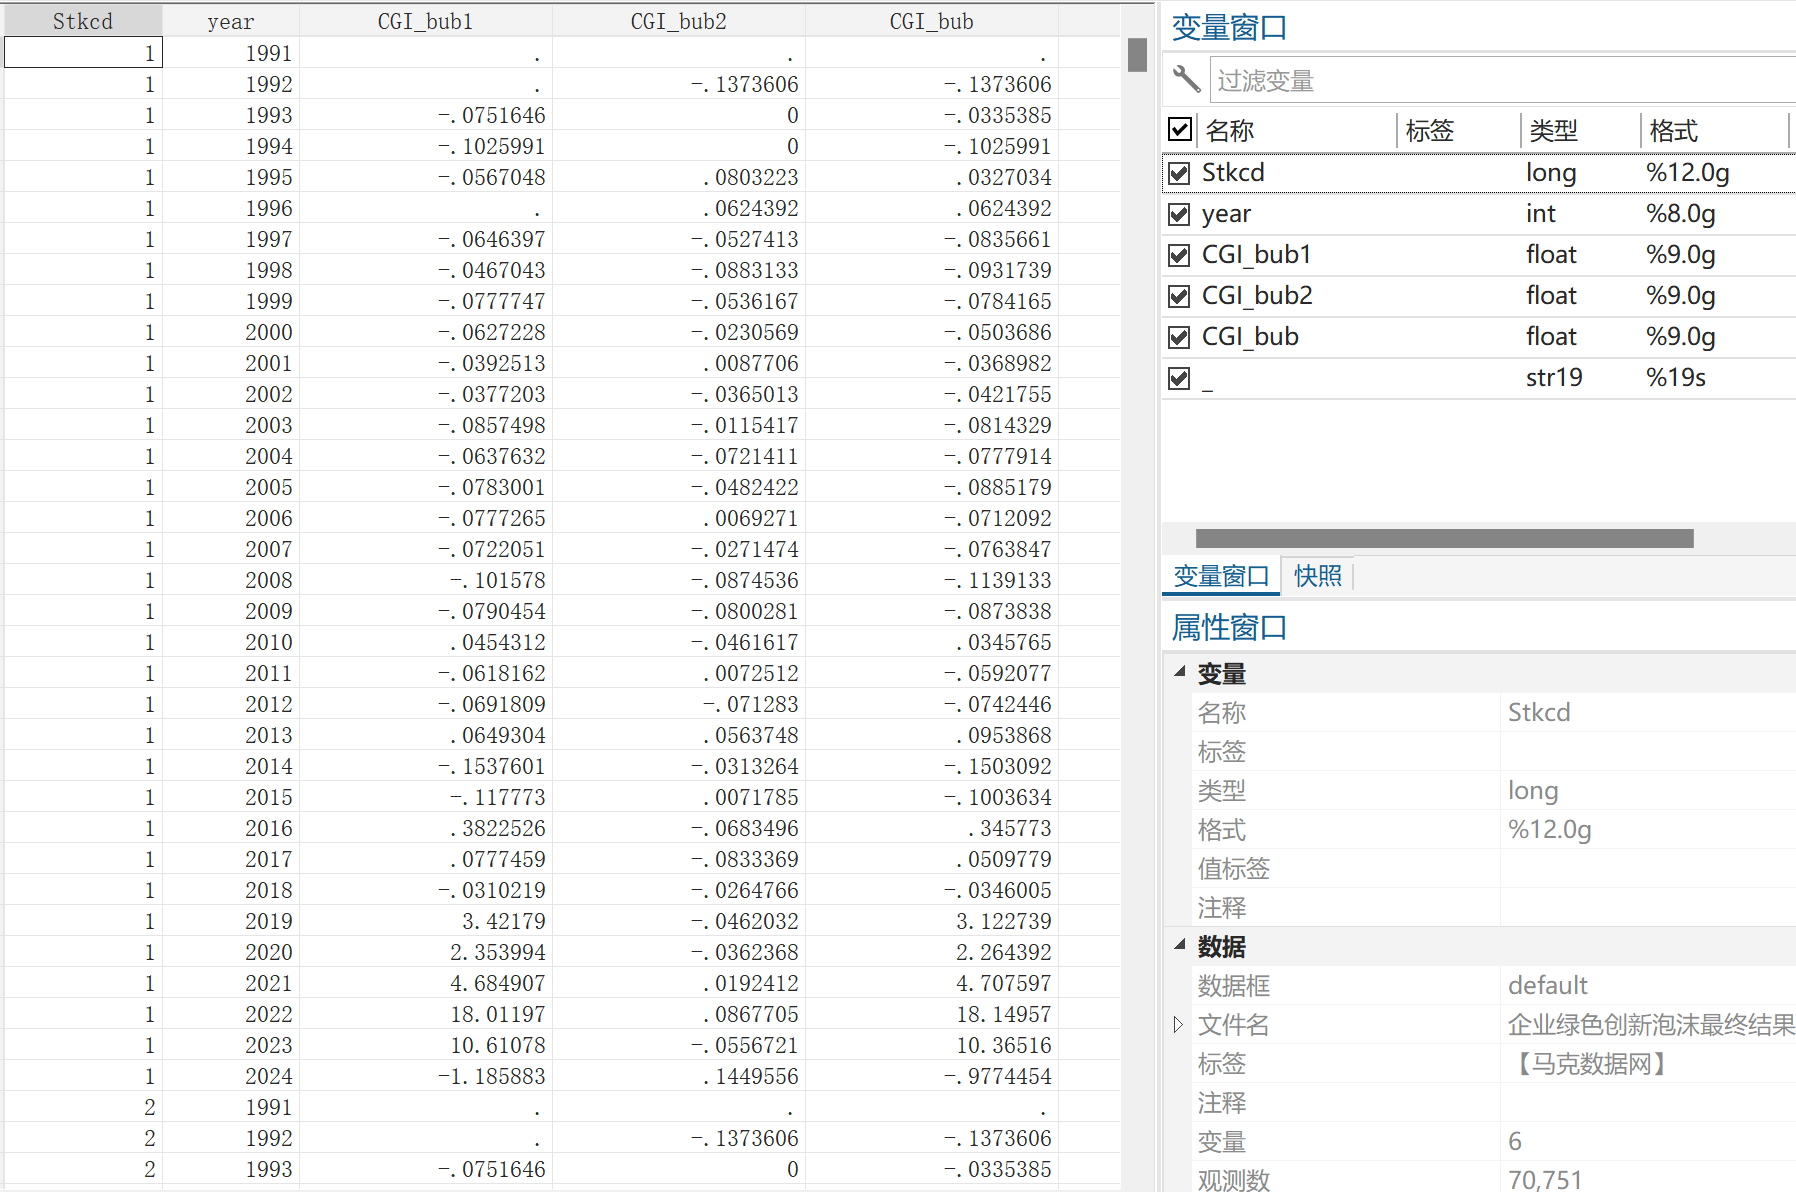Select the CGI_bub1 cell with value -1.185883
This screenshot has height=1192, width=1796.
click(425, 1076)
